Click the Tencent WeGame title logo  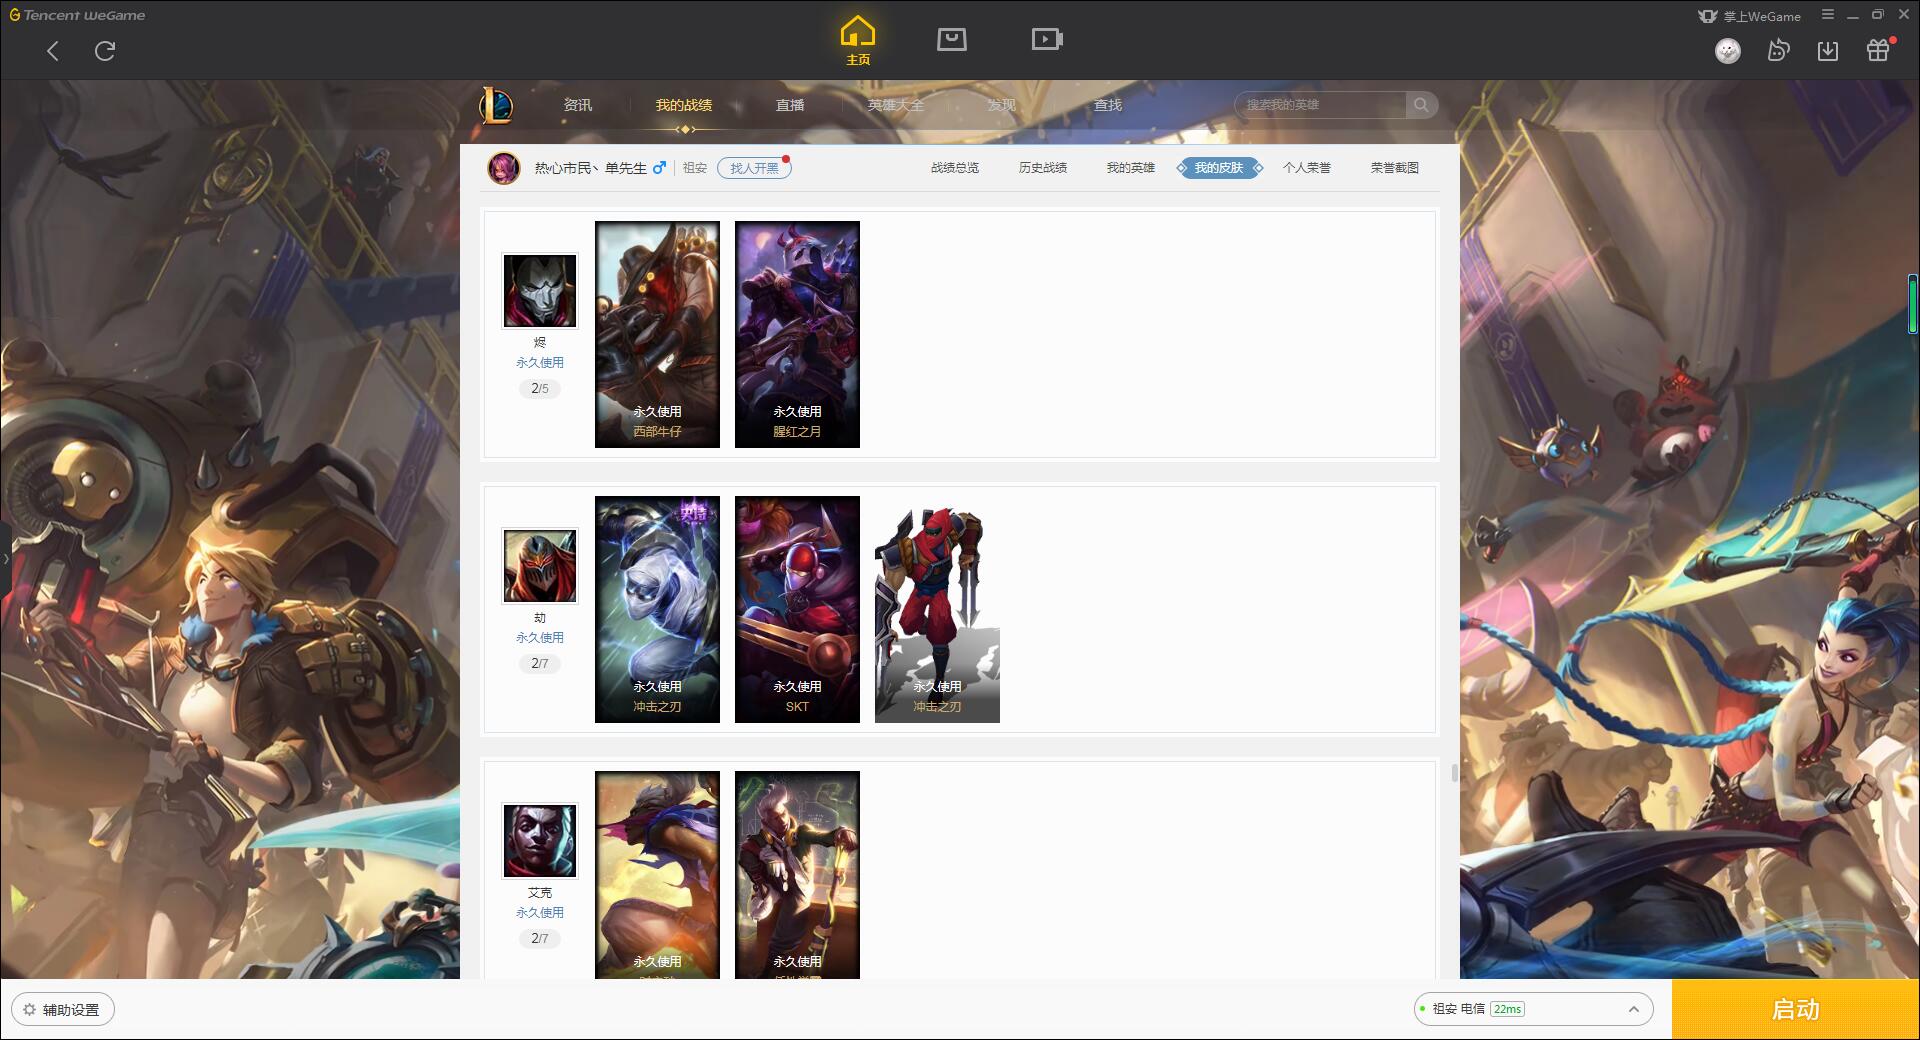[78, 15]
